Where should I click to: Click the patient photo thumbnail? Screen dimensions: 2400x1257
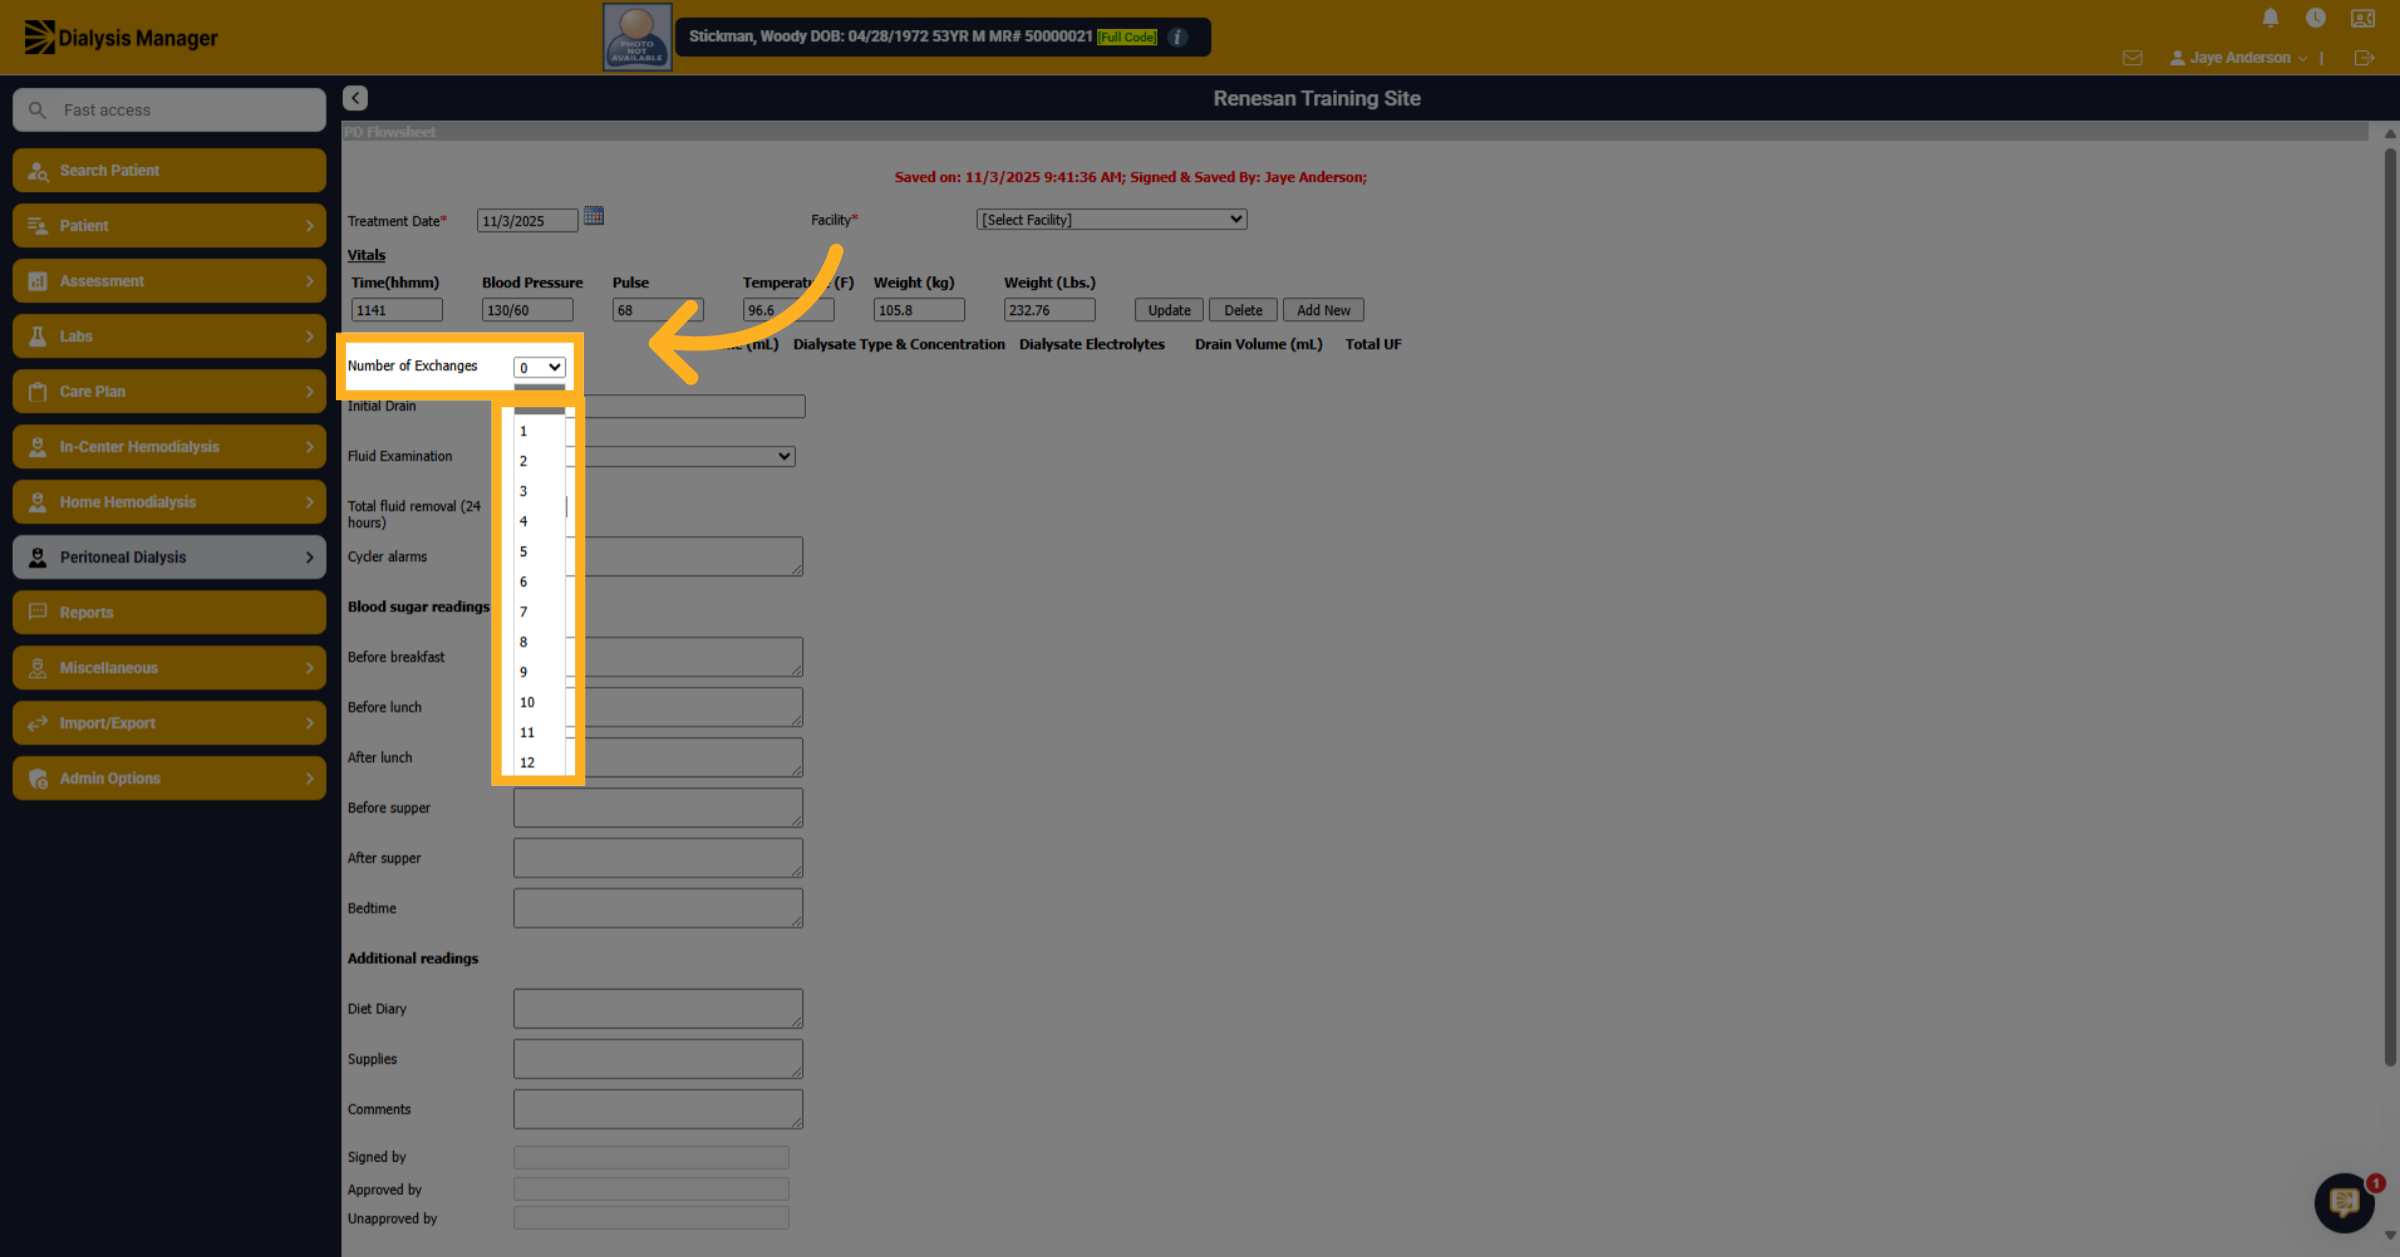click(637, 37)
